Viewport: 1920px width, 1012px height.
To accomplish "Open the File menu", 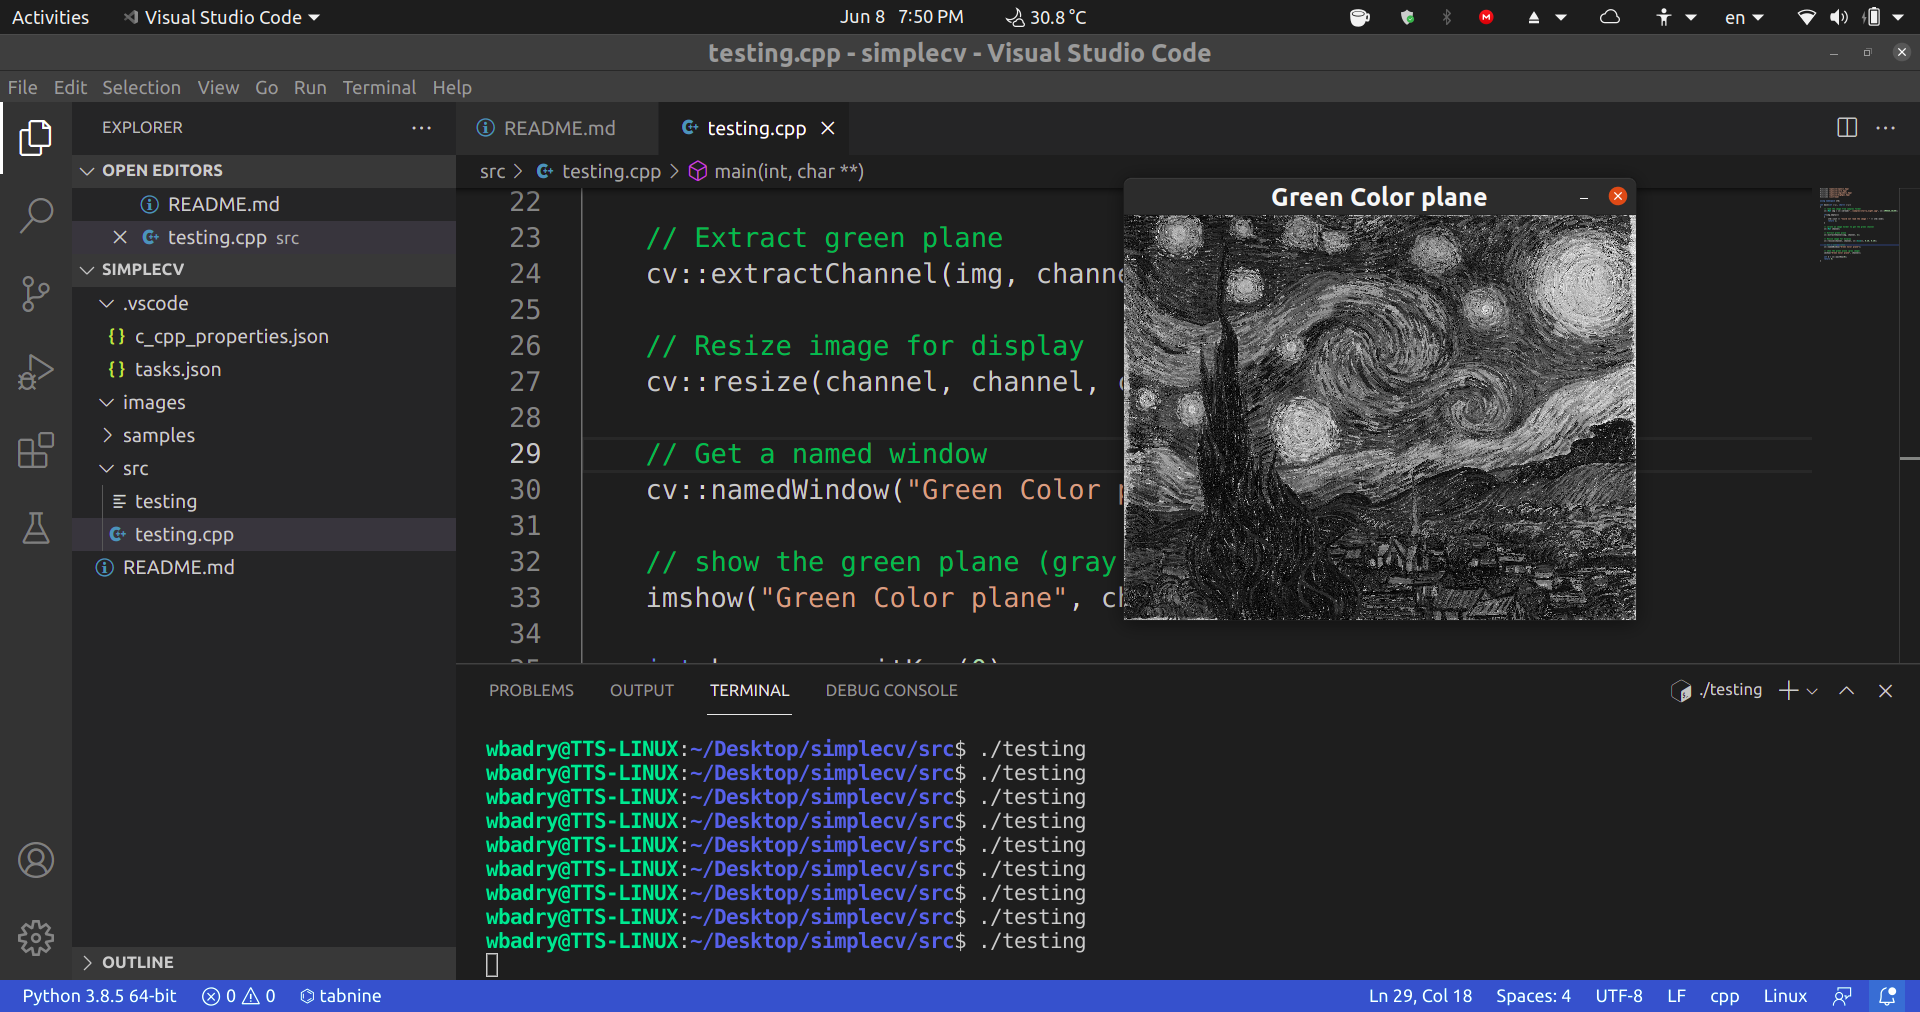I will tap(23, 88).
